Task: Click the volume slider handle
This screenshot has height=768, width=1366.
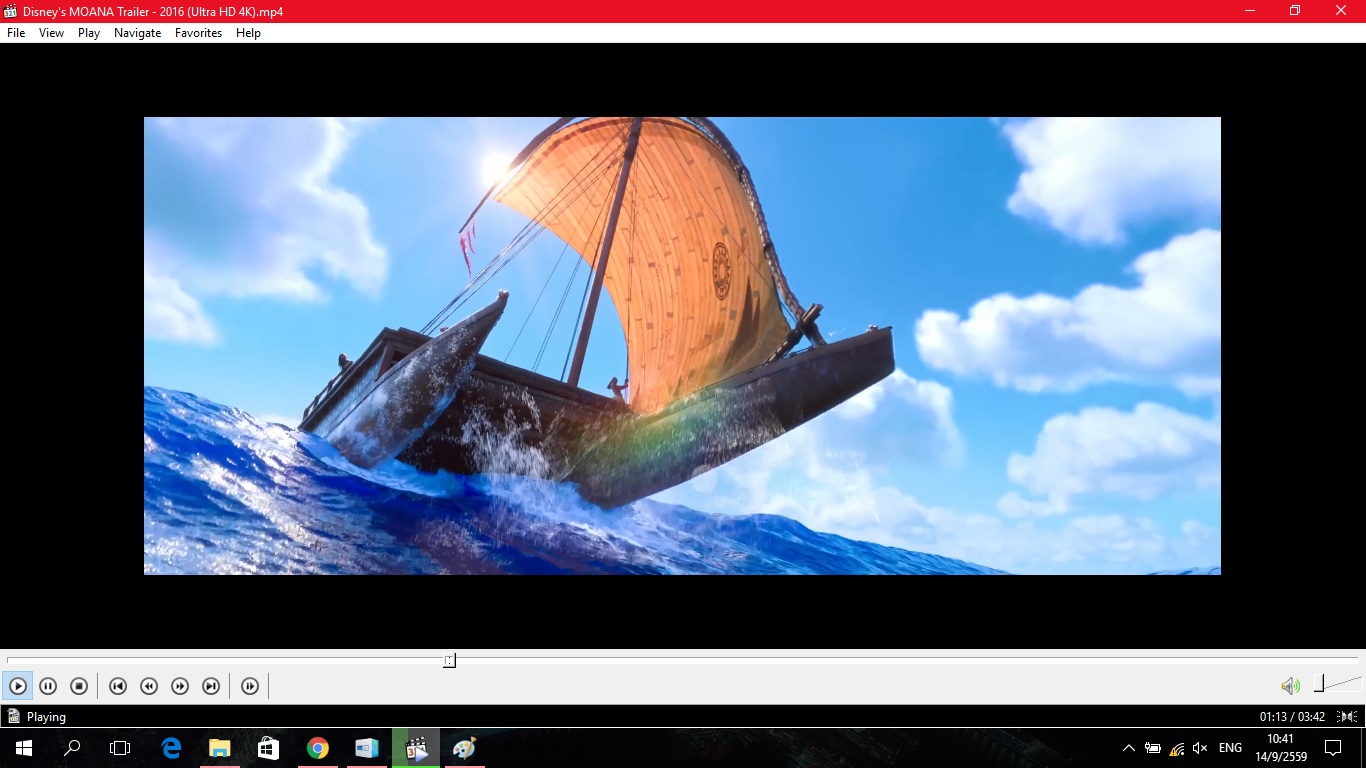Action: [x=1320, y=684]
